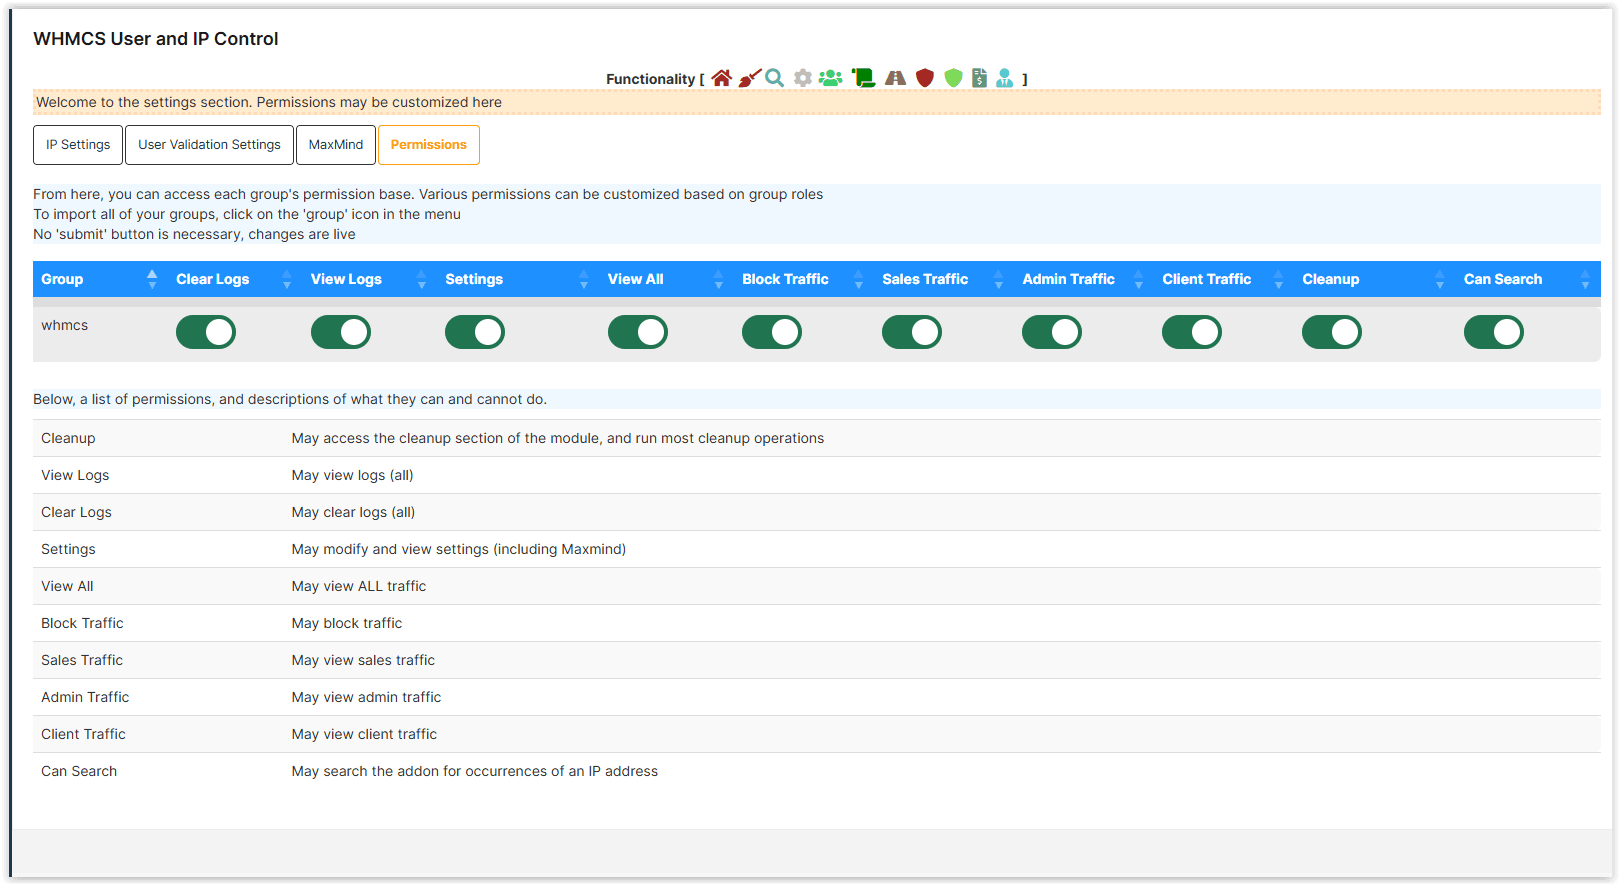The width and height of the screenshot is (1620, 885).
Task: Click the 'WHMCS User and IP Control' heading
Action: point(156,39)
